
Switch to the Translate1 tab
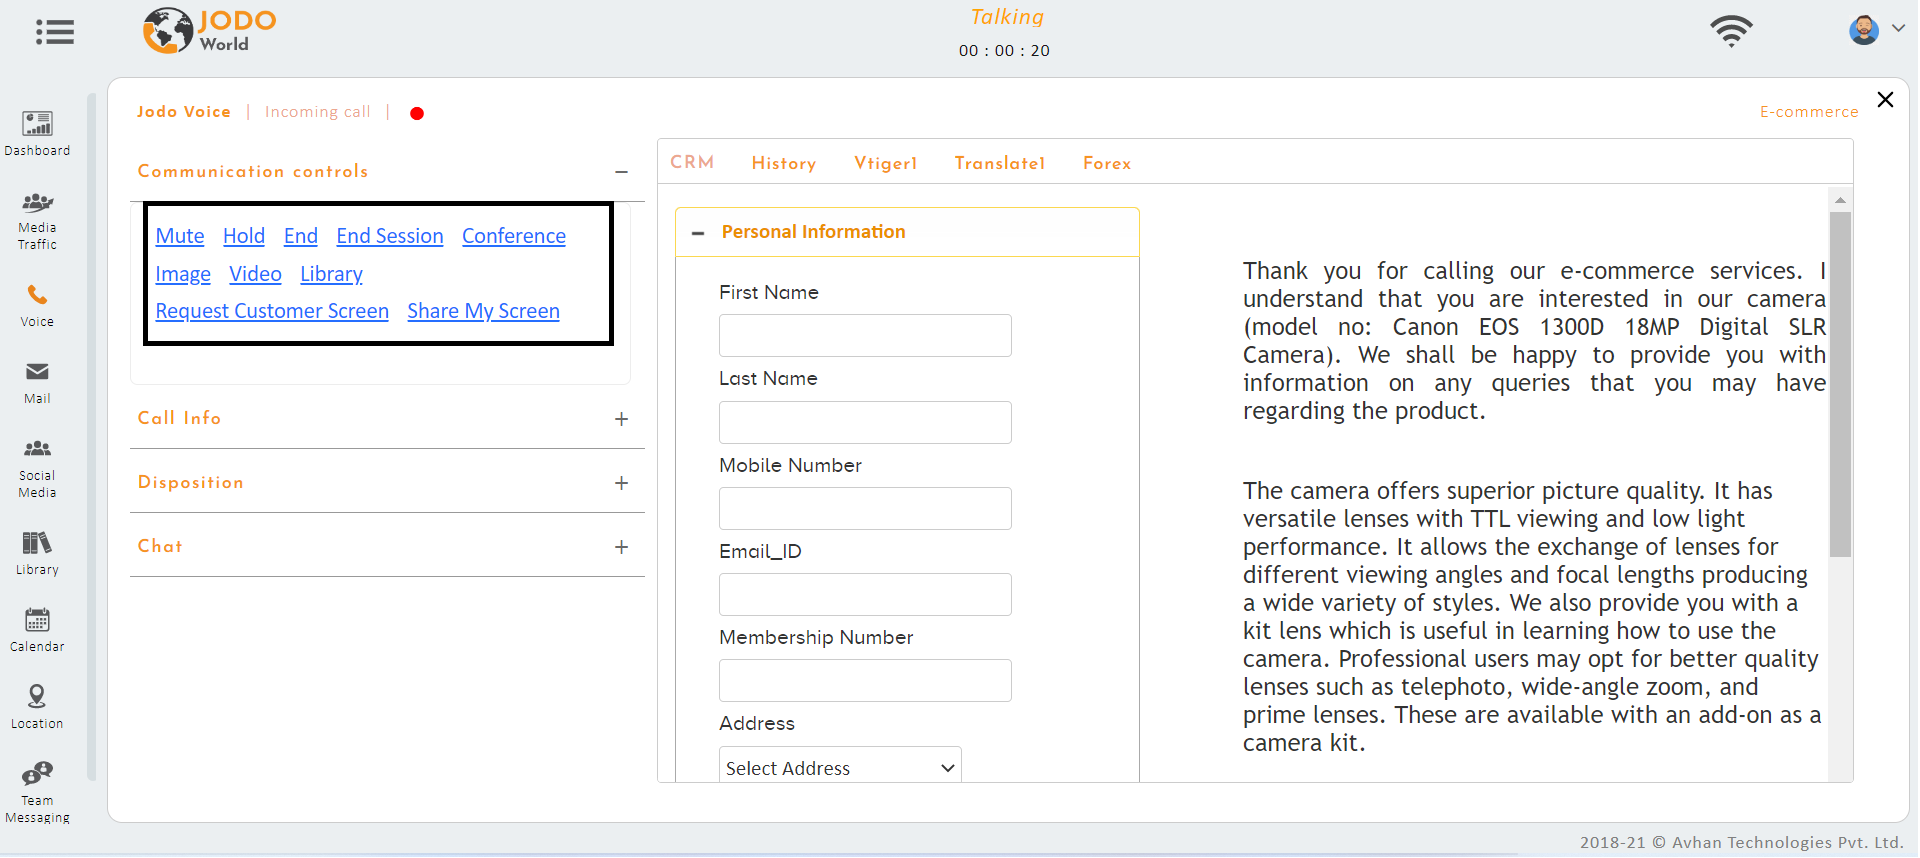tap(999, 163)
